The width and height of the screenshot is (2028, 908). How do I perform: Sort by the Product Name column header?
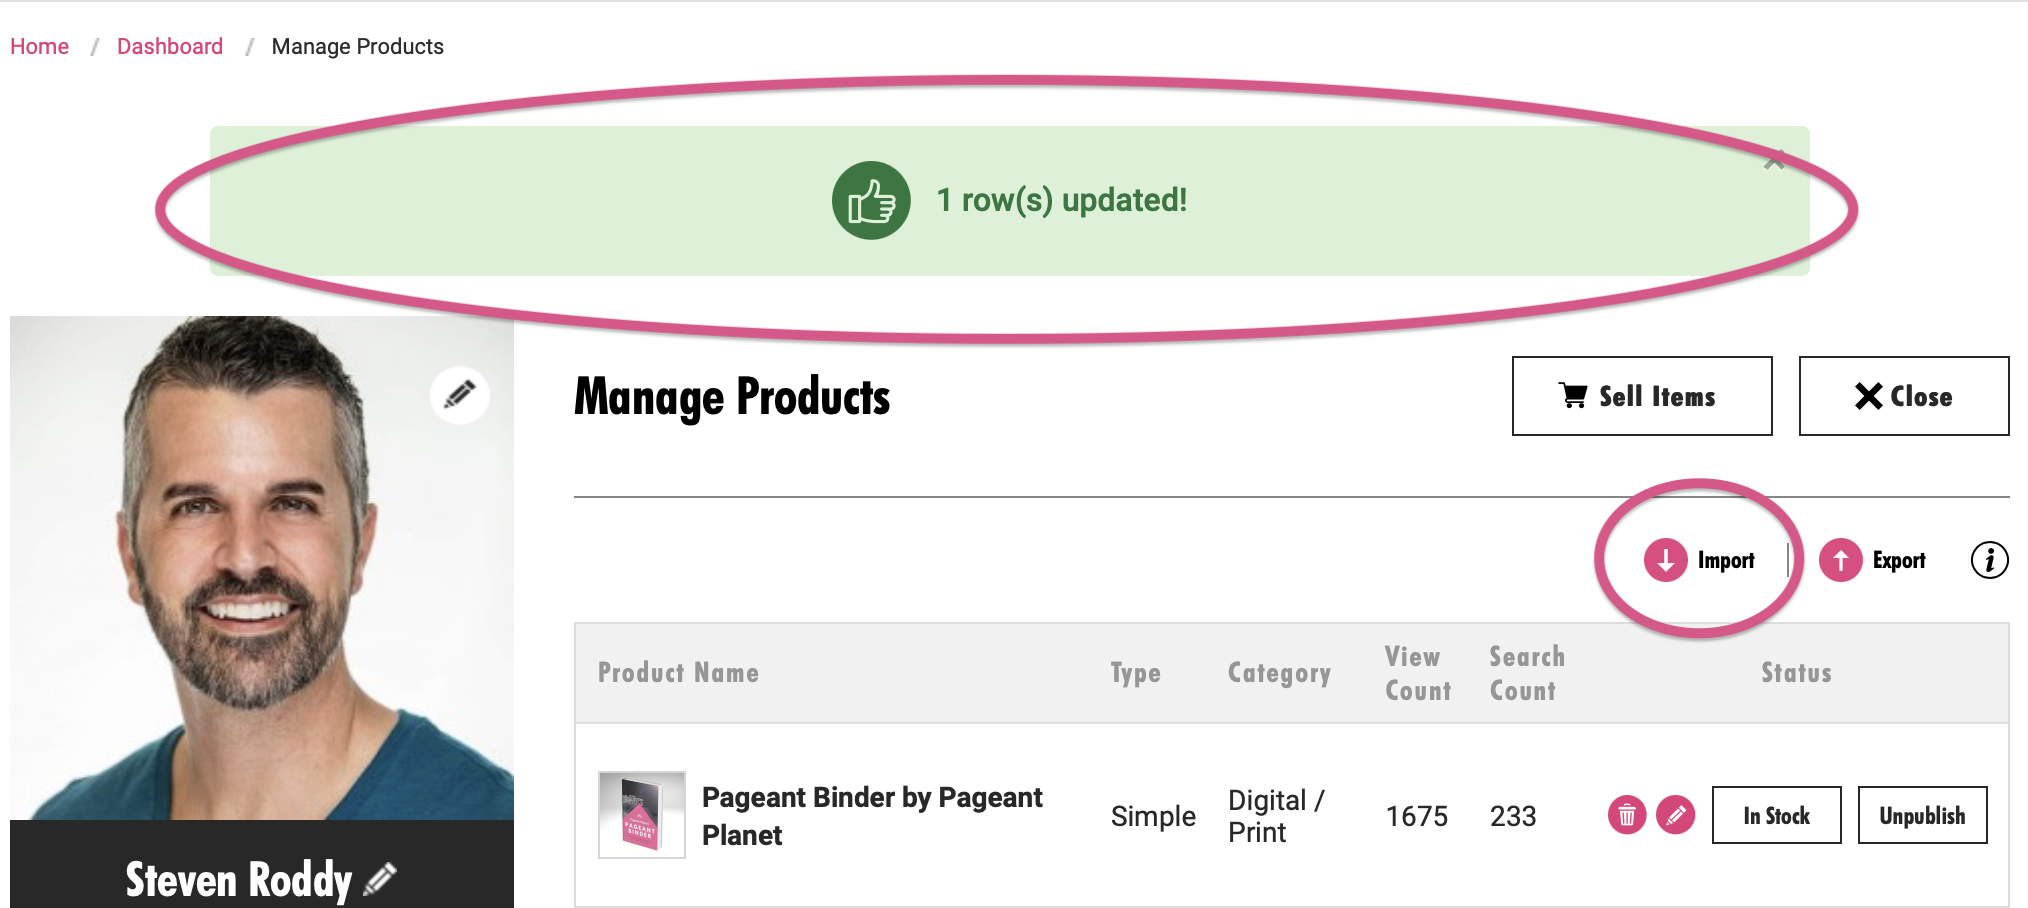pyautogui.click(x=678, y=673)
